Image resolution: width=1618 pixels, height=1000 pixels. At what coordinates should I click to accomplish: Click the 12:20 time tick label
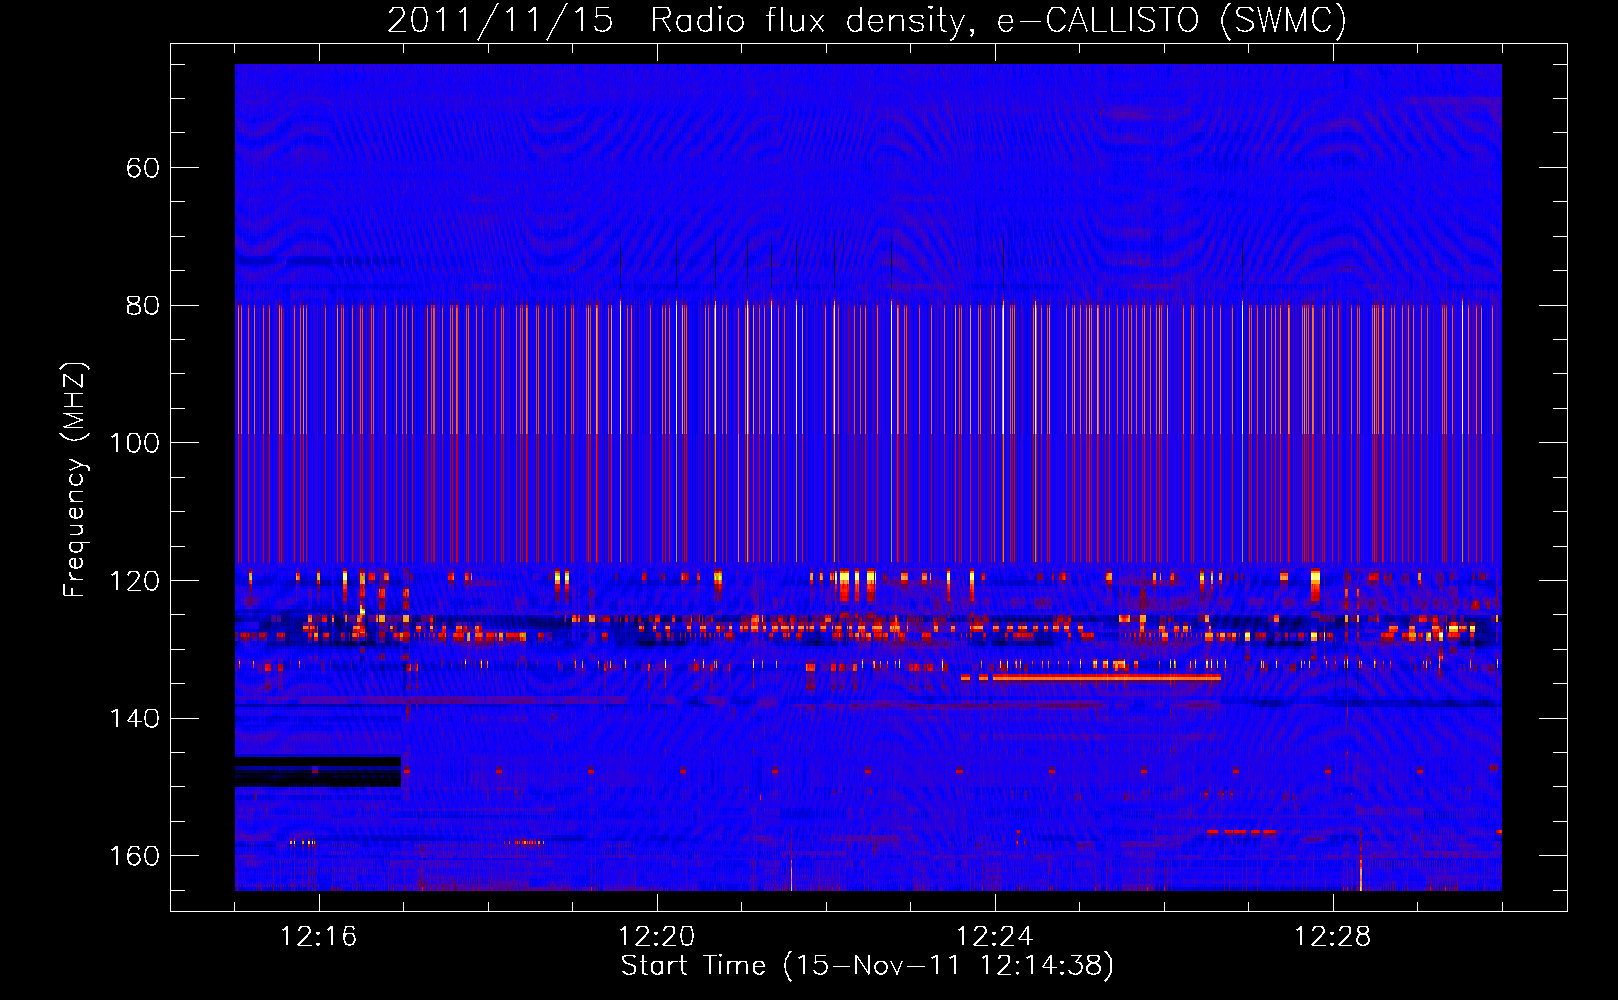pyautogui.click(x=656, y=936)
